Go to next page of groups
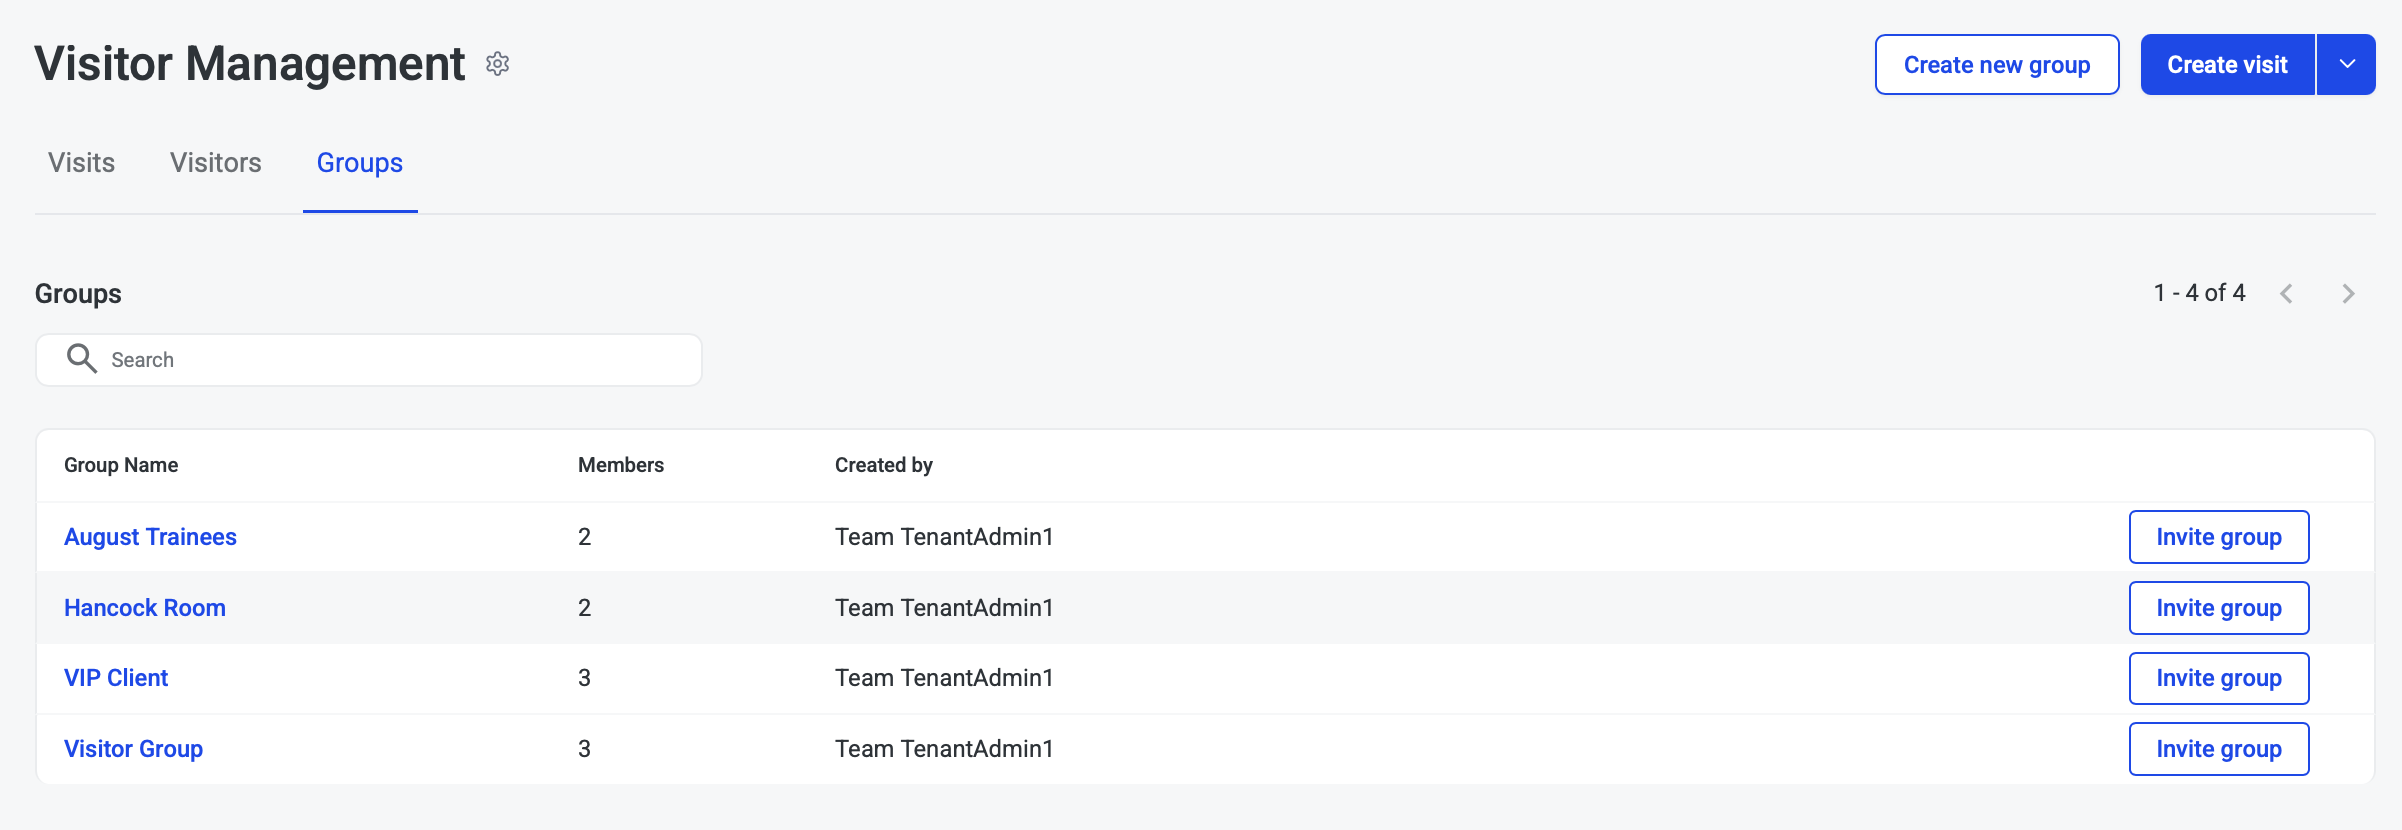 pyautogui.click(x=2348, y=293)
